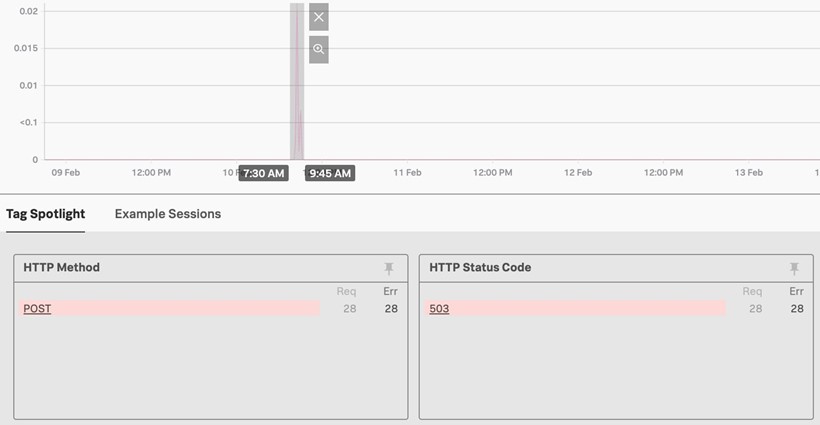820x425 pixels.
Task: Click the red bar beside 503
Action: click(x=590, y=309)
